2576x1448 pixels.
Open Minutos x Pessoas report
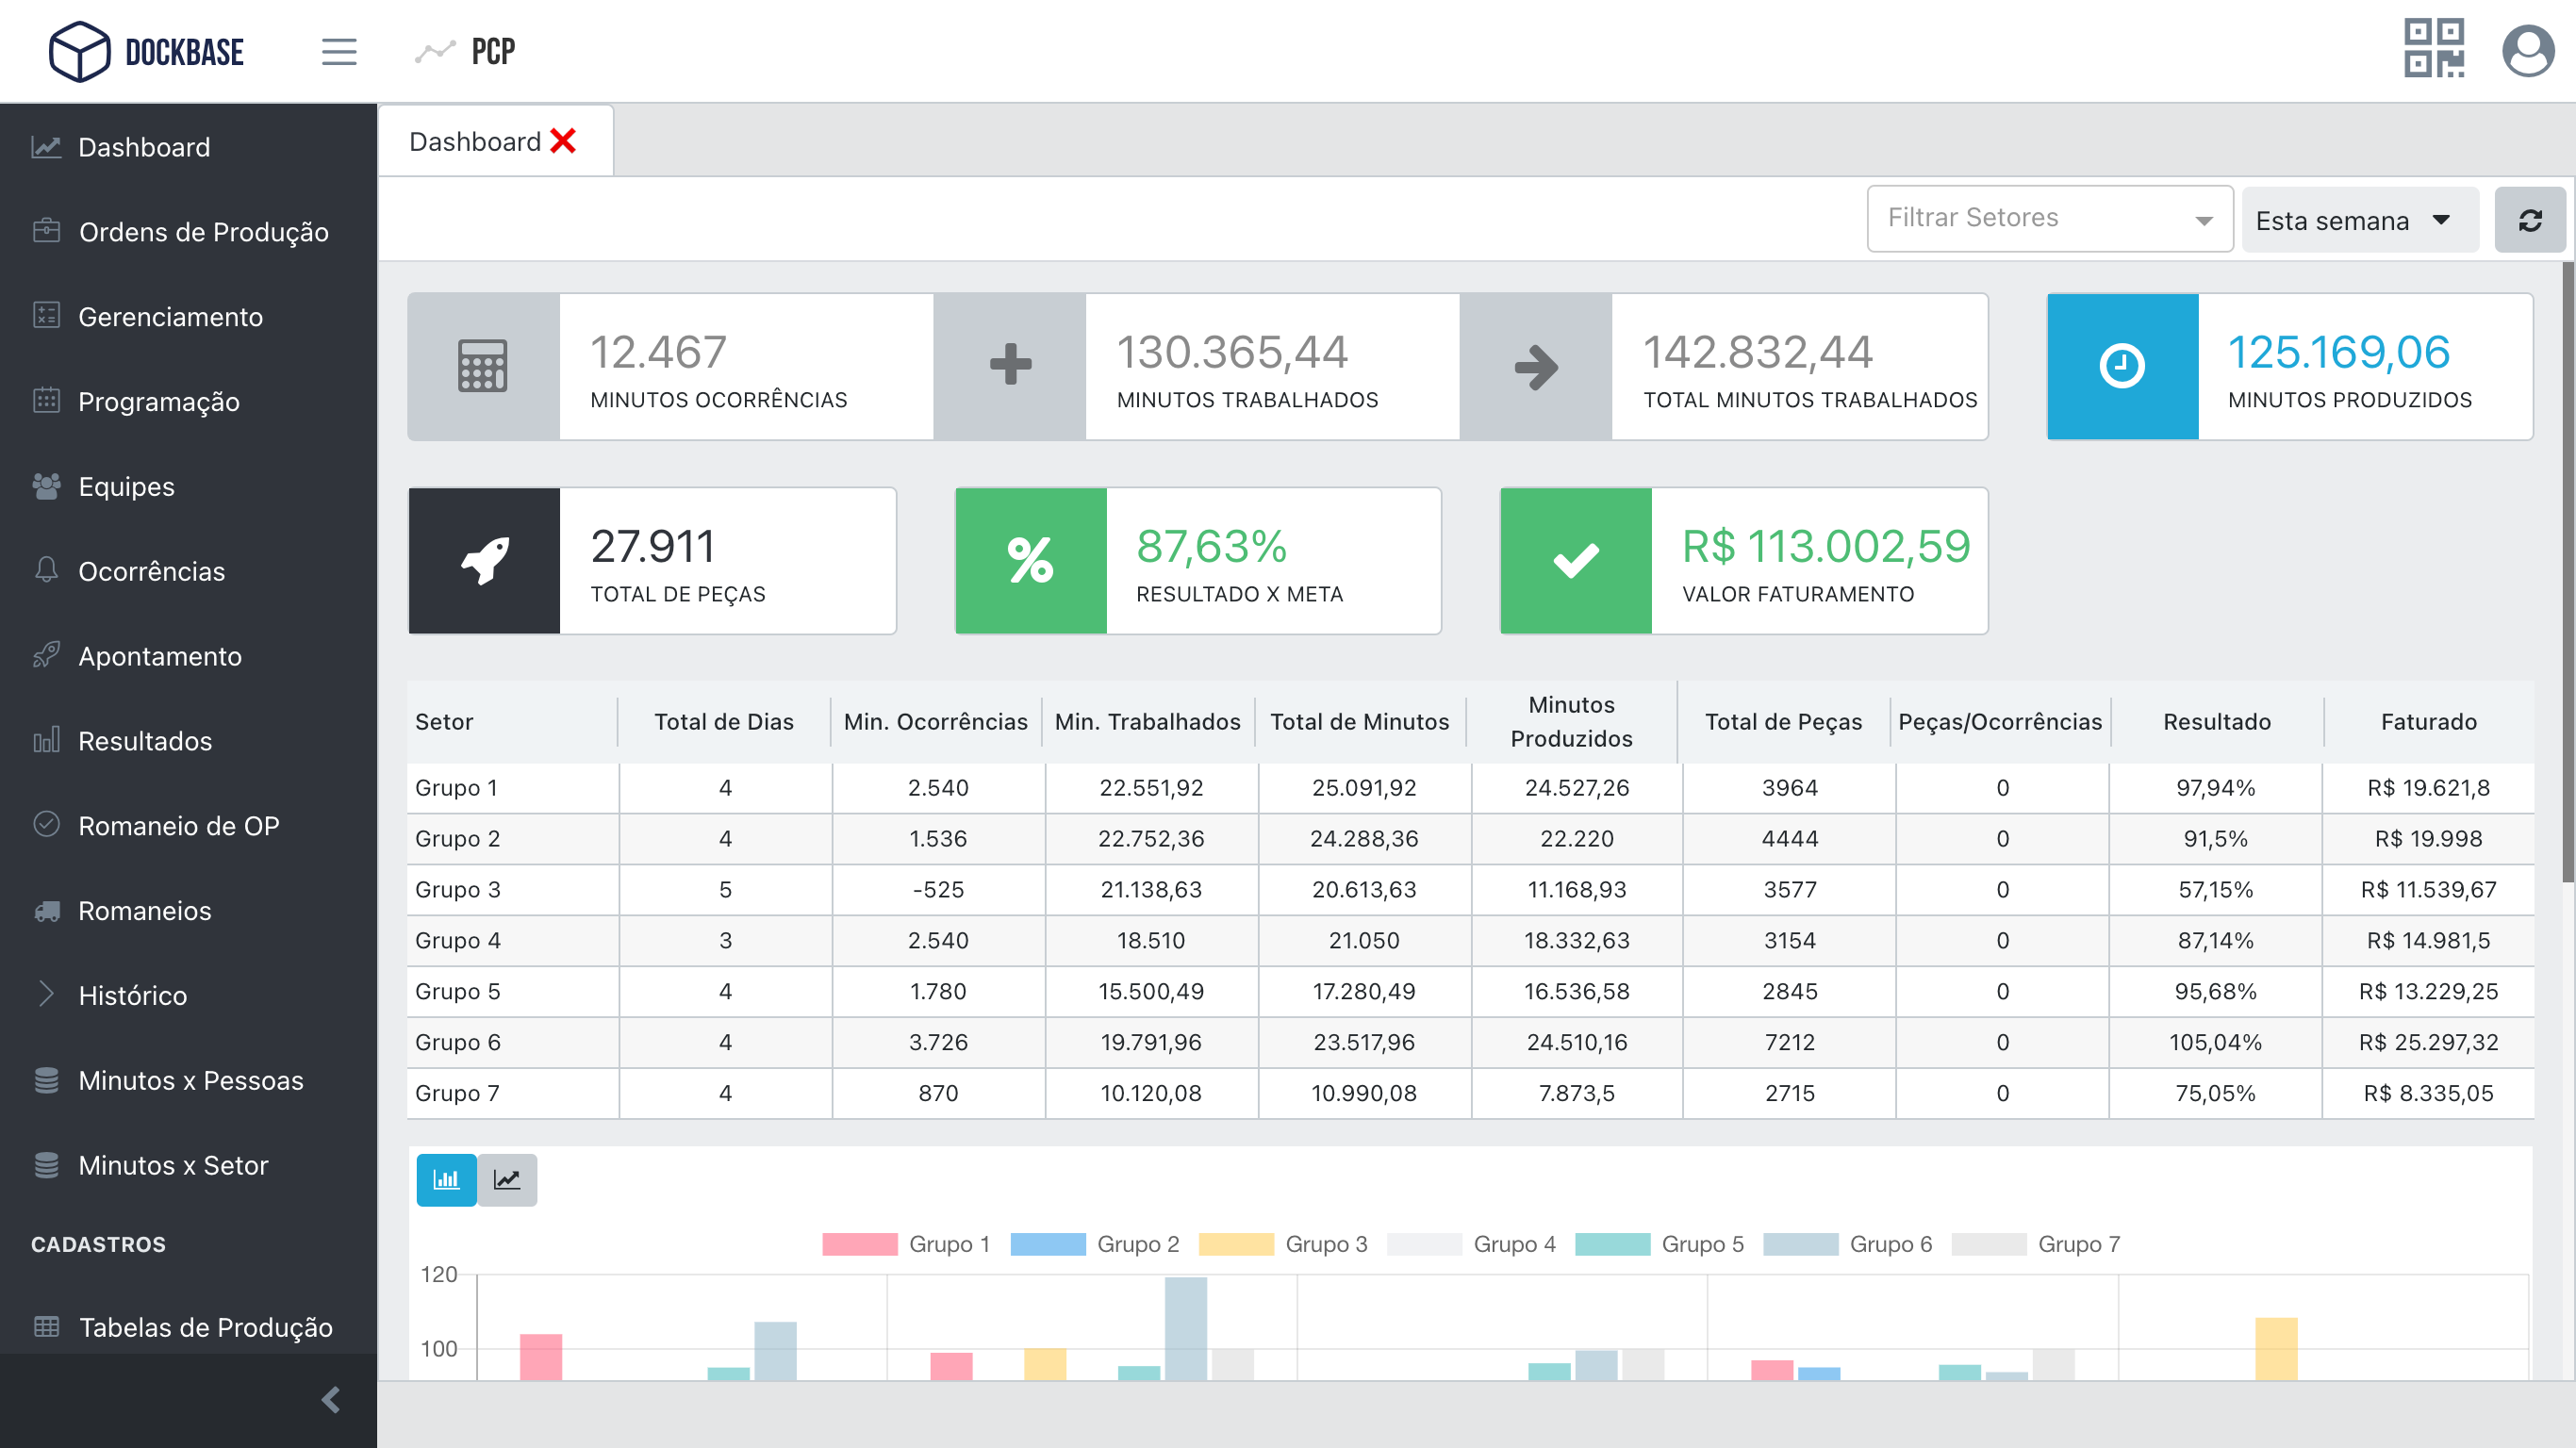tap(190, 1080)
